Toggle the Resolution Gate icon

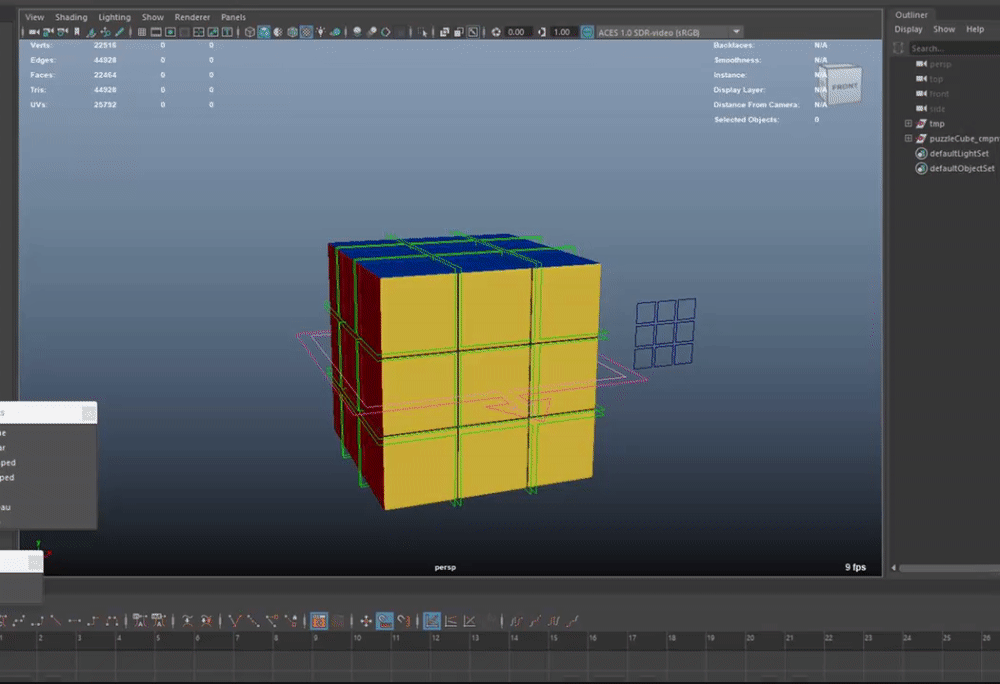coord(170,32)
